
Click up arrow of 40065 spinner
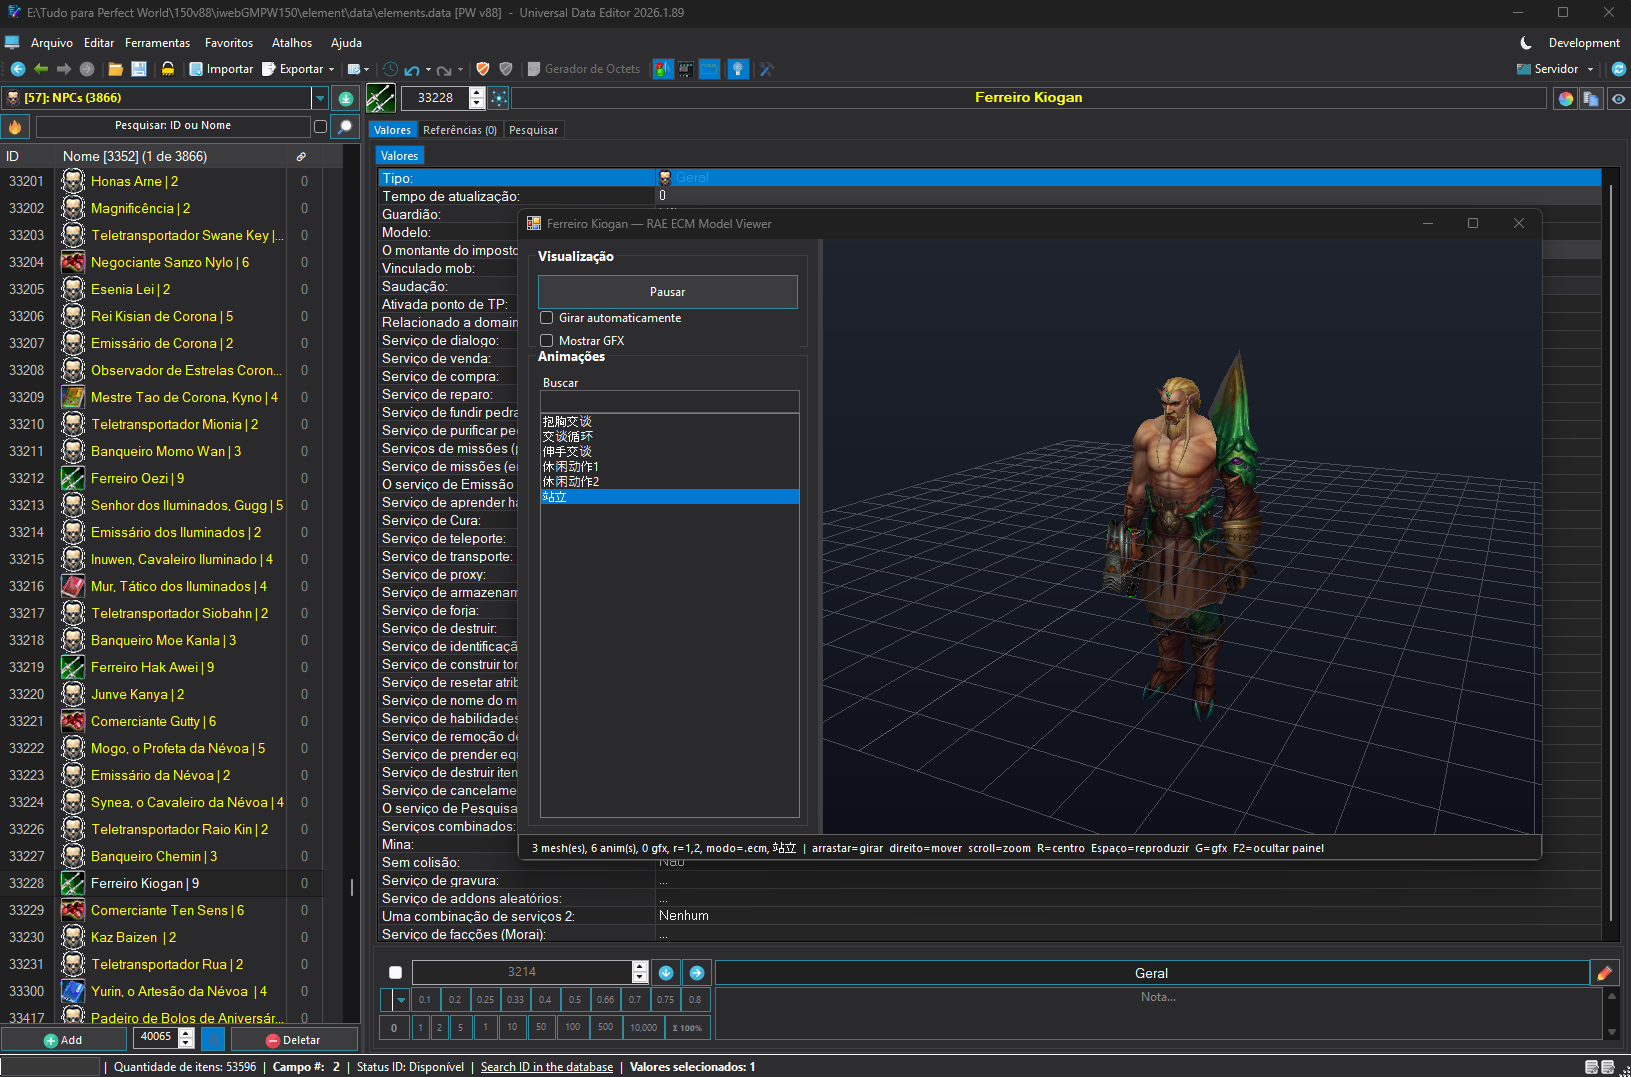point(186,1034)
